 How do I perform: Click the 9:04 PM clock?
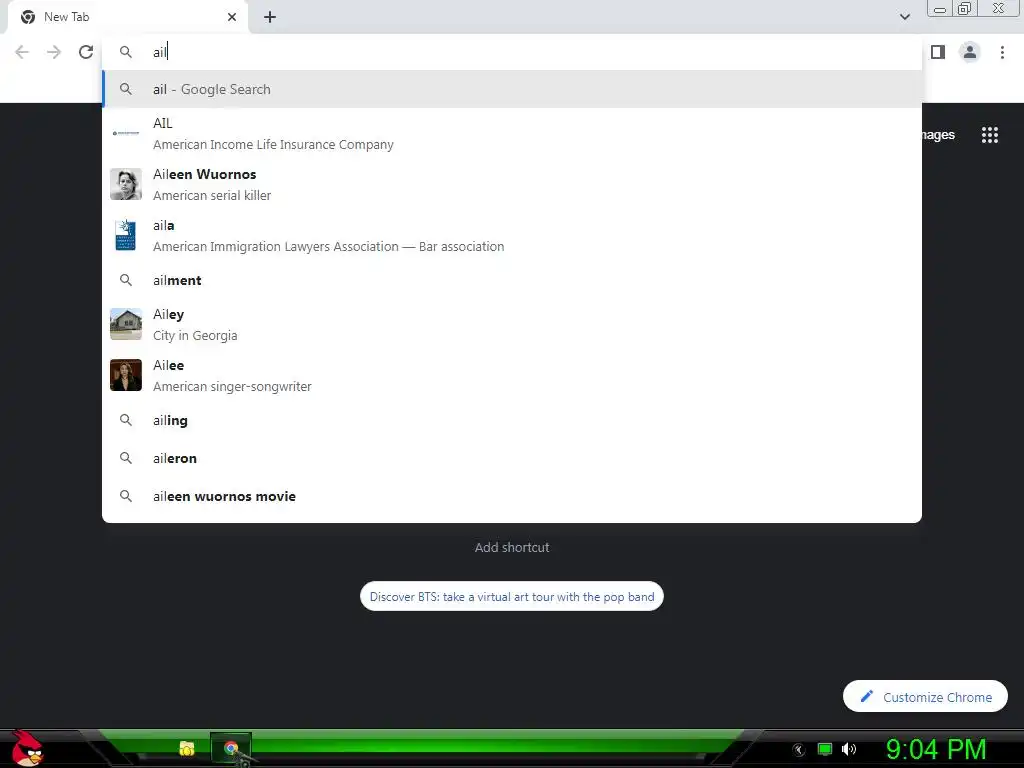coord(936,749)
